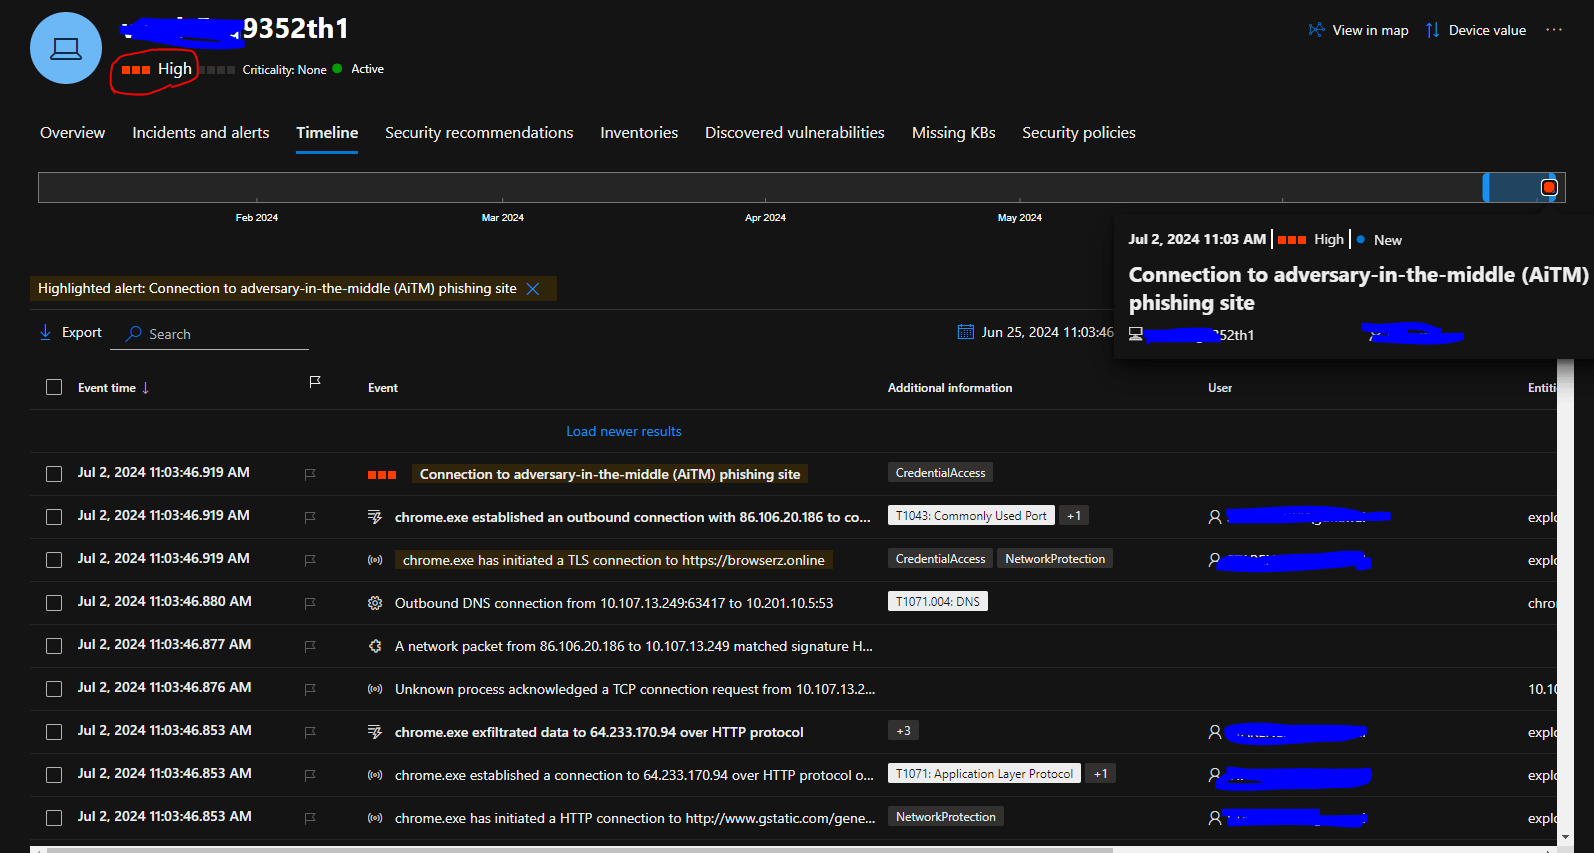Click the vertical scrollbar down arrow
This screenshot has height=853, width=1594.
1566,837
